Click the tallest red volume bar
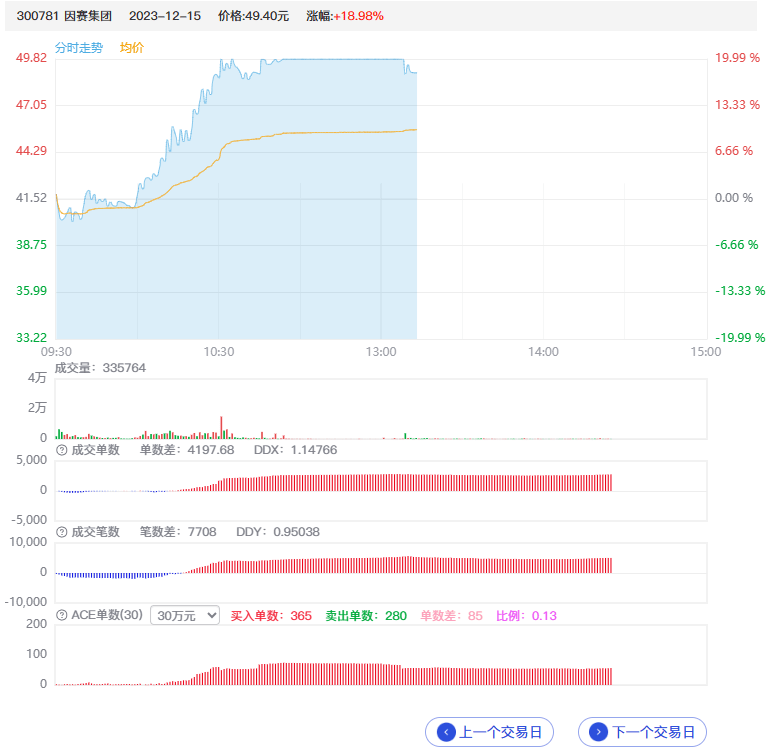The width and height of the screenshot is (766, 755). (221, 427)
